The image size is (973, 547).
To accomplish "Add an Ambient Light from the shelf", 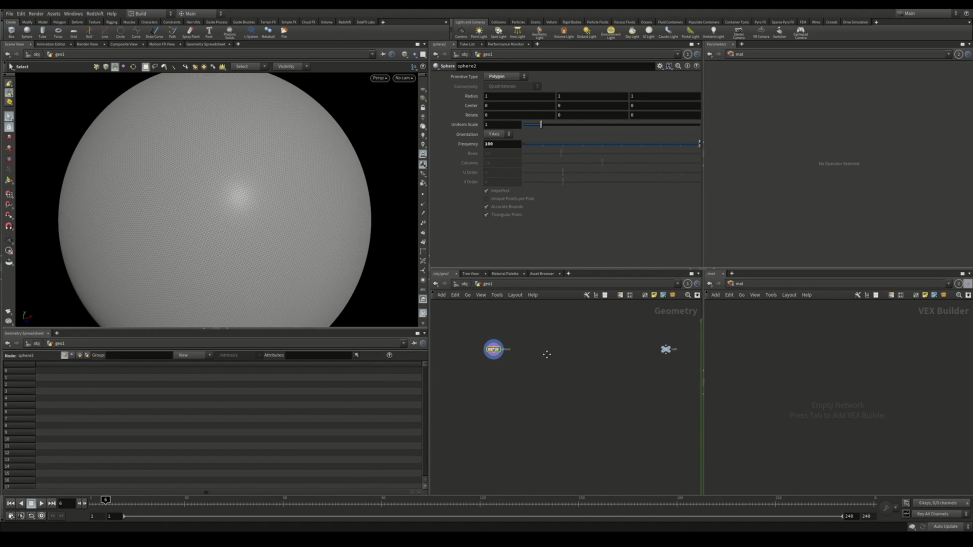I will tap(714, 32).
